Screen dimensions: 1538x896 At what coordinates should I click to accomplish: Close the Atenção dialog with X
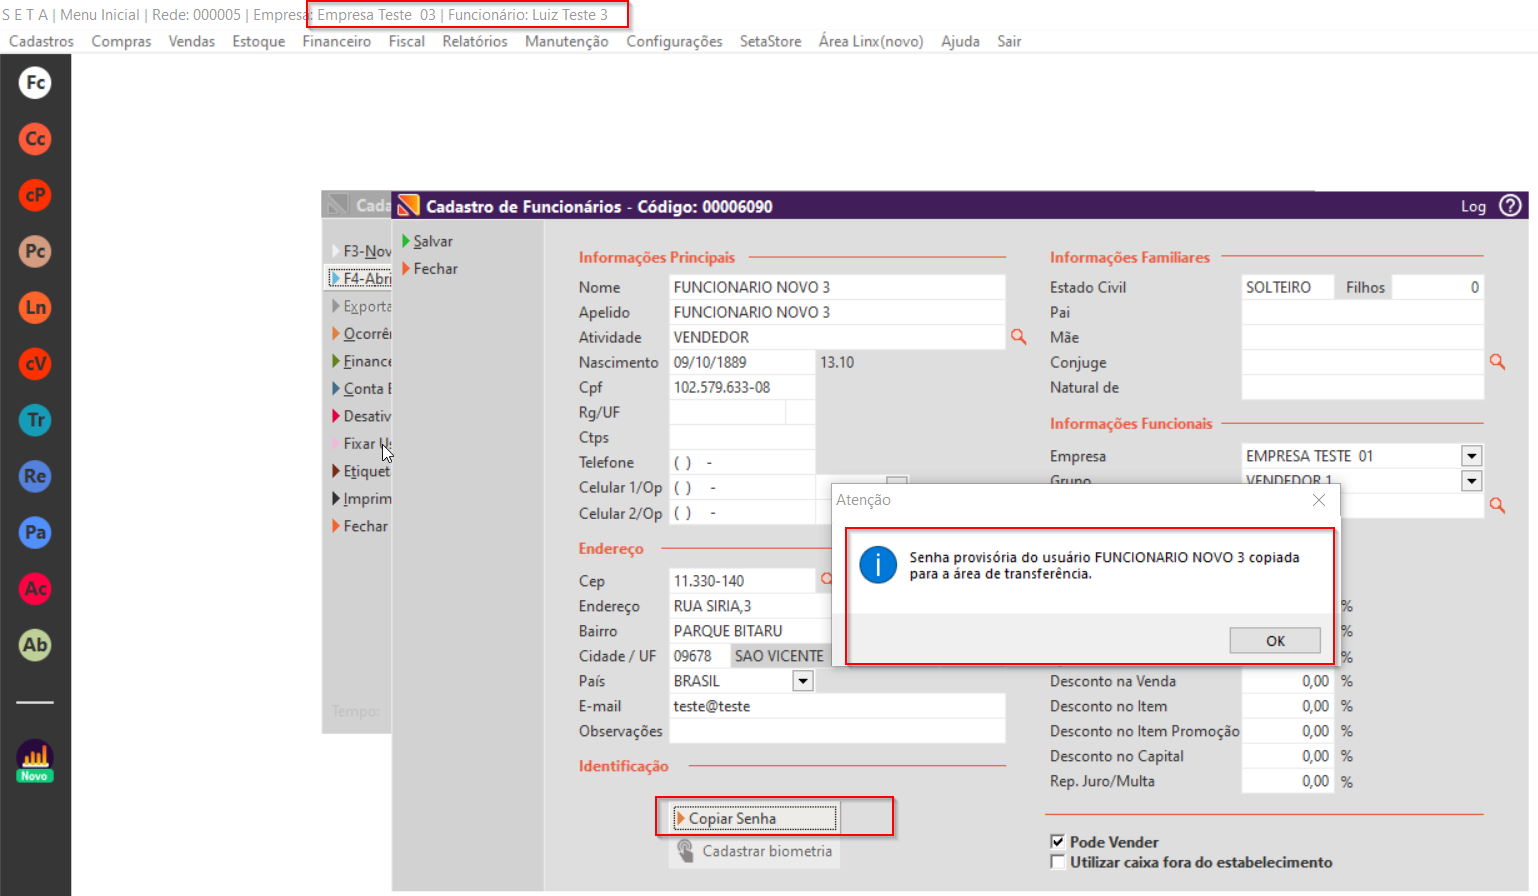[x=1318, y=500]
